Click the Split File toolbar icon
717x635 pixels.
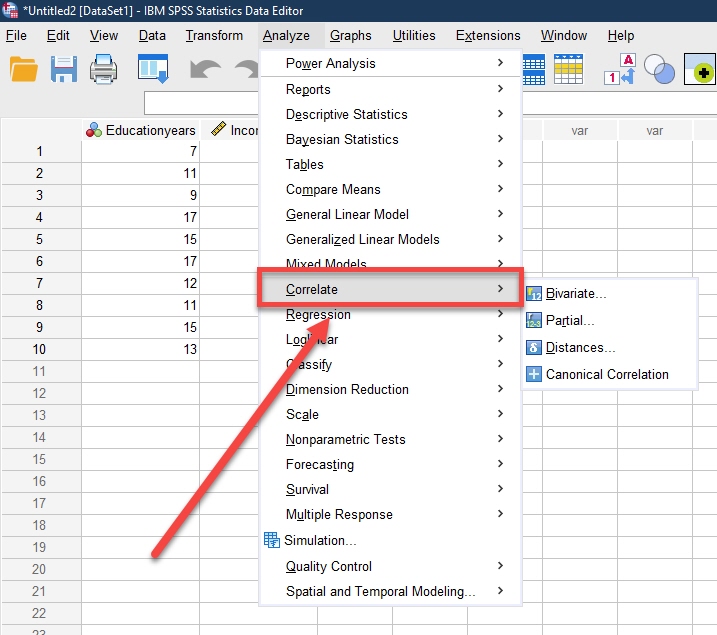(x=534, y=69)
